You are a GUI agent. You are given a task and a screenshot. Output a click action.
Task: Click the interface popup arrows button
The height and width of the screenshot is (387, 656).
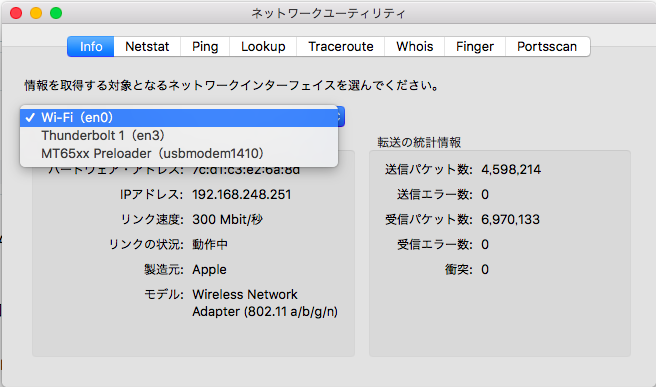click(341, 117)
